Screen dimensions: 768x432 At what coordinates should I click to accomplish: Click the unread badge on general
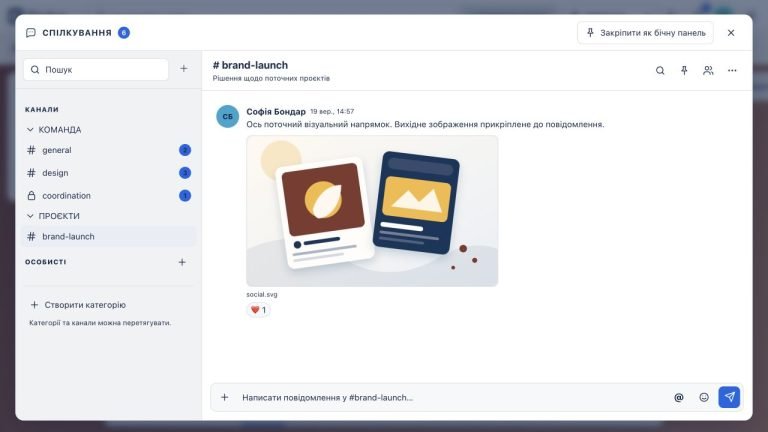coord(185,150)
